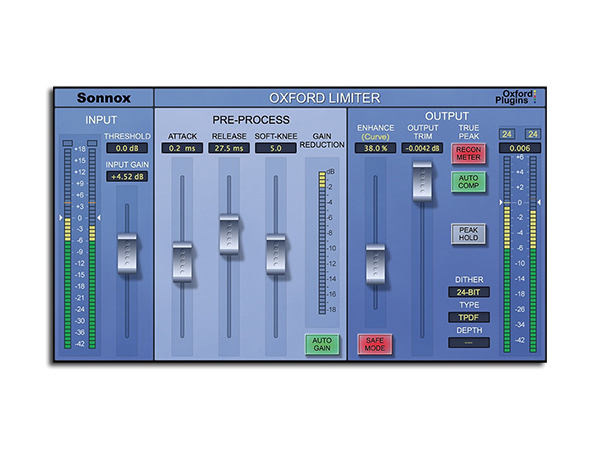Enable the Auto Comp button

tap(468, 182)
